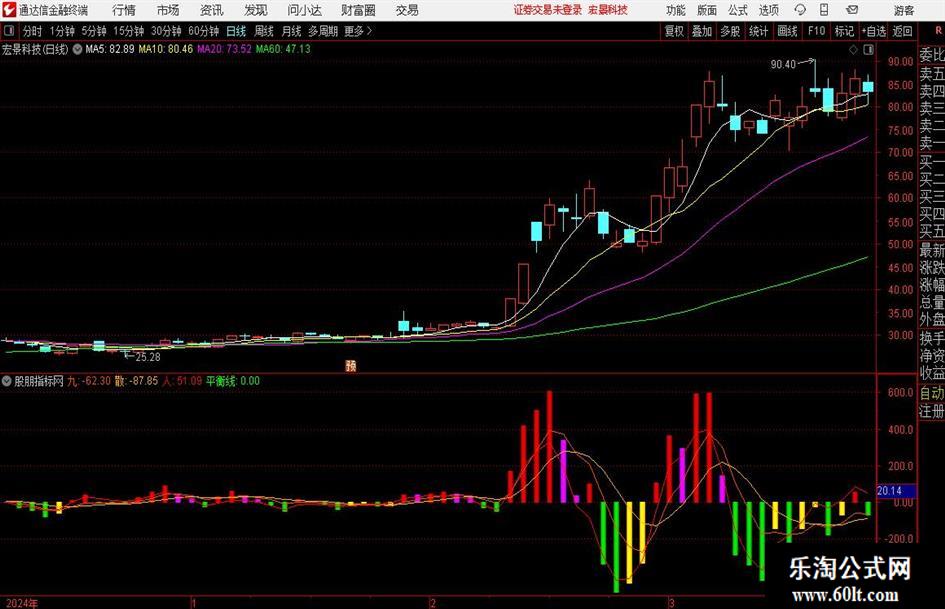Click the 叠加 overlay button
The height and width of the screenshot is (609, 945).
pos(702,31)
